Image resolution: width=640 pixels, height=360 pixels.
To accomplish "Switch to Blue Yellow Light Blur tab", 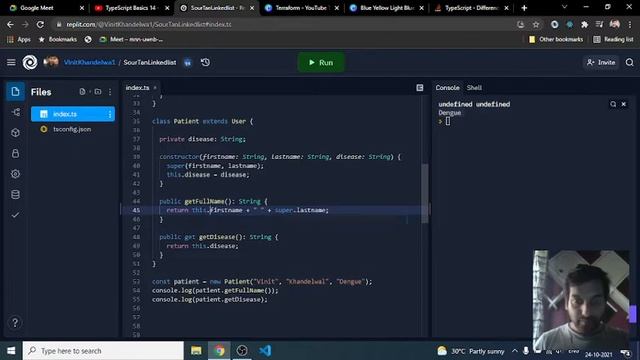I will click(387, 8).
